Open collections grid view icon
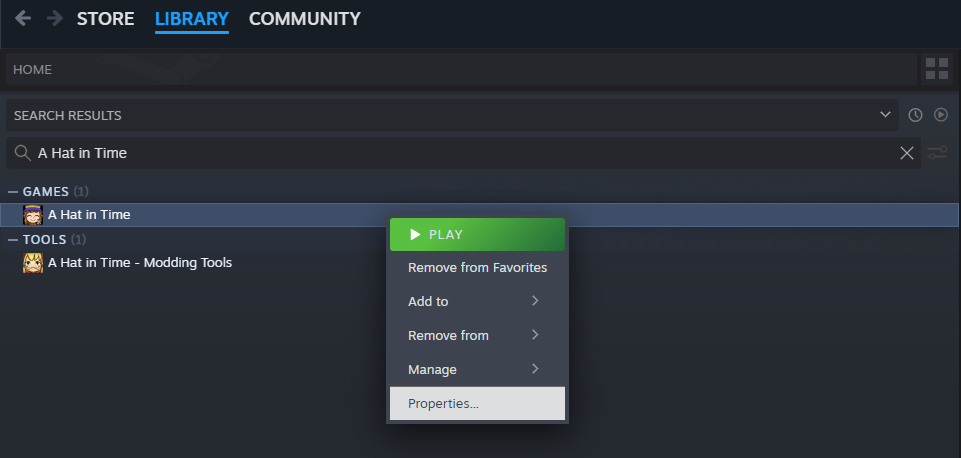 click(936, 69)
